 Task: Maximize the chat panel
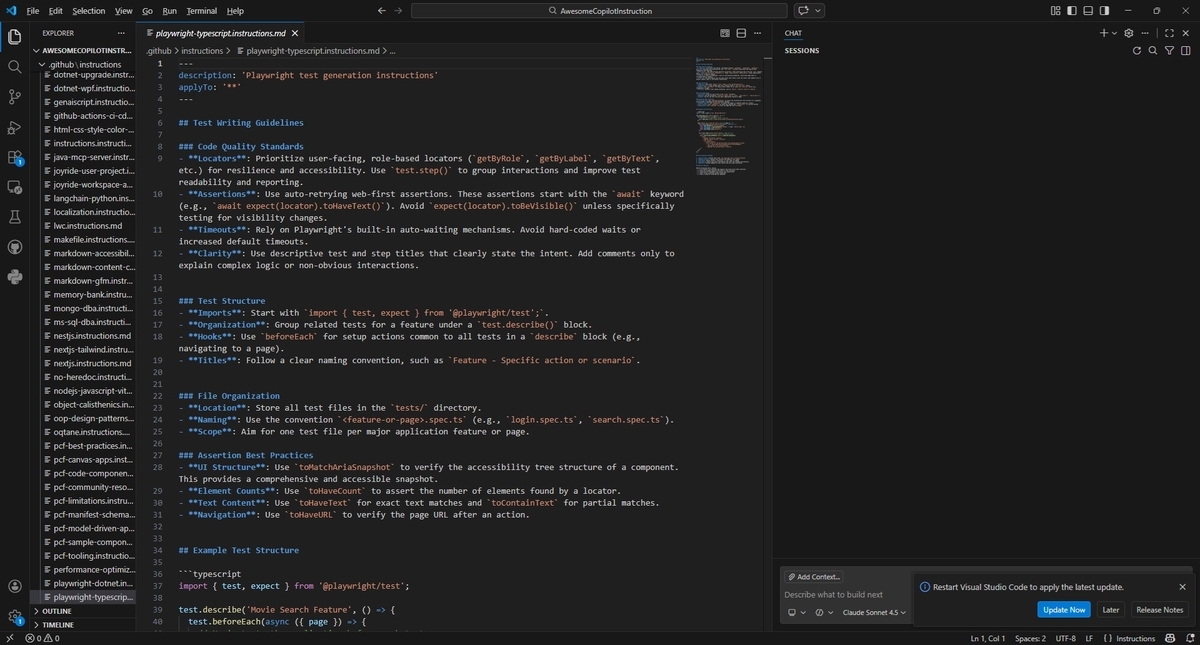tap(1169, 33)
